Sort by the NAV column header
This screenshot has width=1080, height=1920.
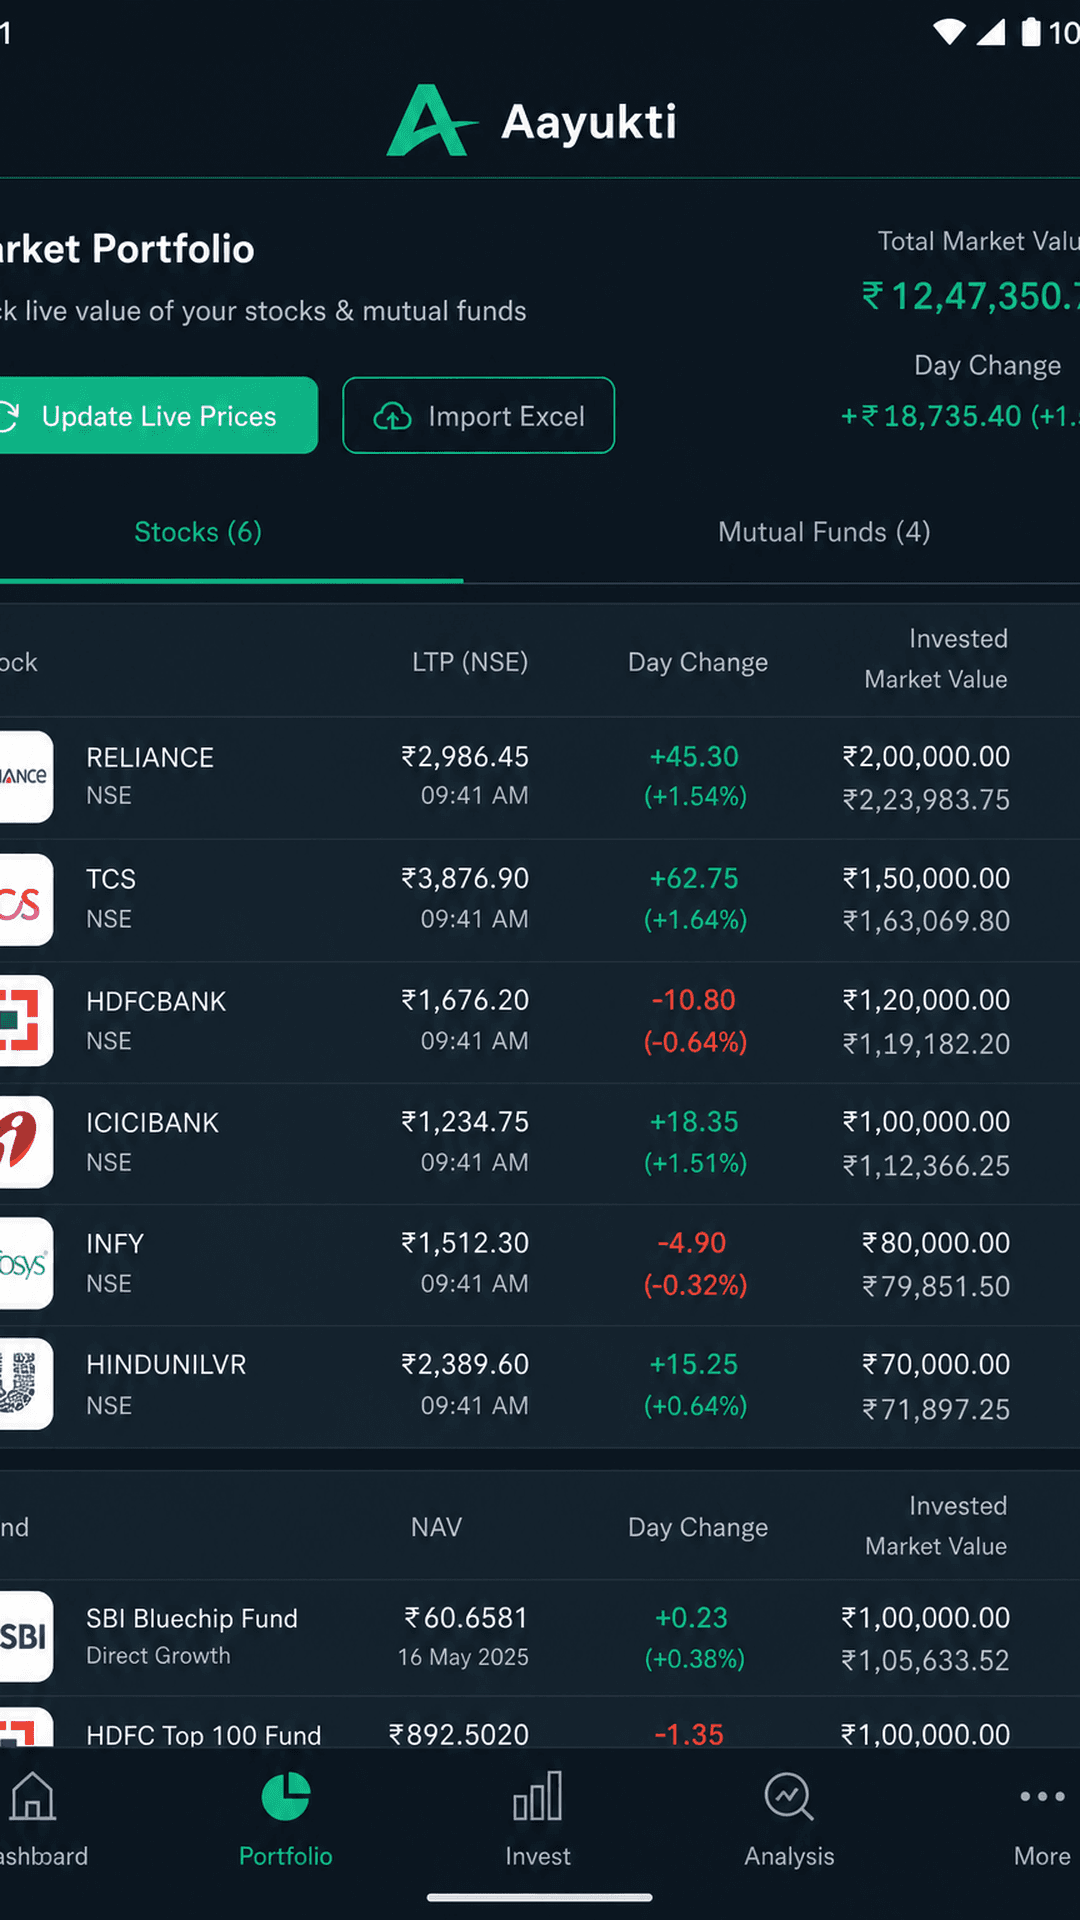pyautogui.click(x=436, y=1527)
